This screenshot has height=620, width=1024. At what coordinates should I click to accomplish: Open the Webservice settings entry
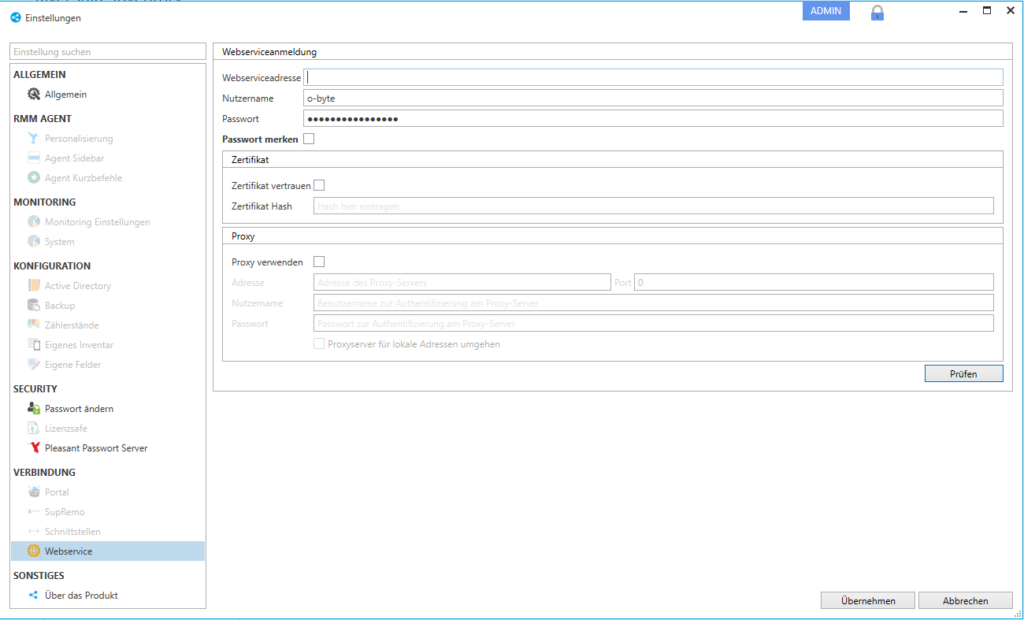click(68, 551)
